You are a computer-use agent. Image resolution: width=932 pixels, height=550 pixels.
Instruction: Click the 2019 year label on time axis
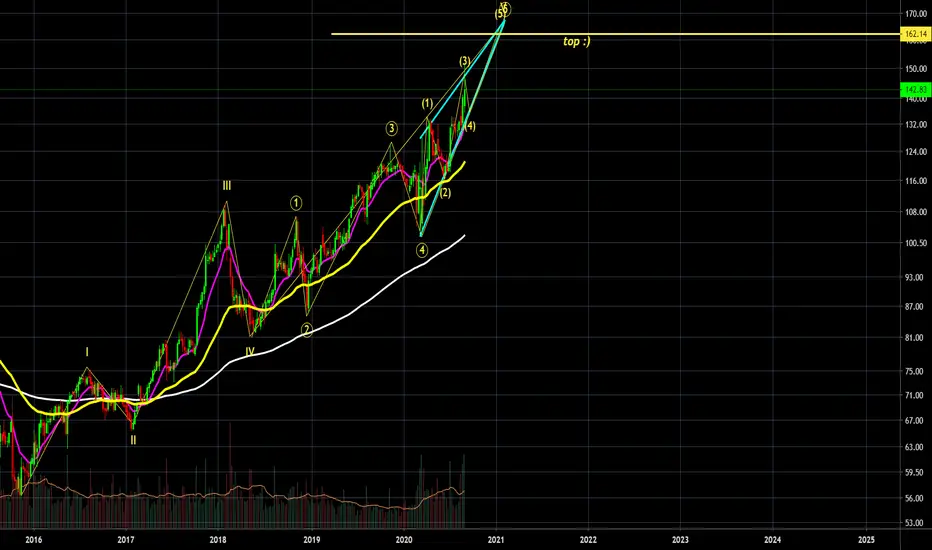pyautogui.click(x=311, y=540)
